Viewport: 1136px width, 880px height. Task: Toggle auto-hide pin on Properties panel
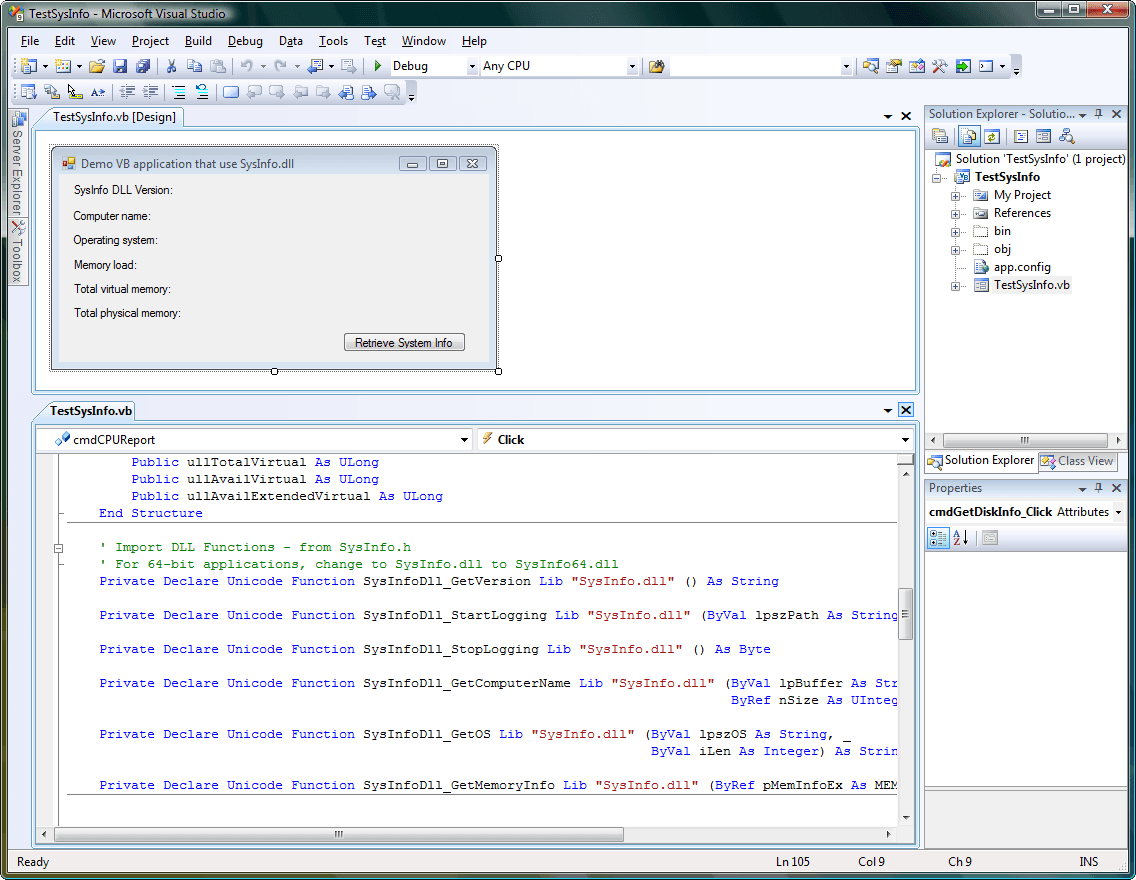coord(1098,488)
